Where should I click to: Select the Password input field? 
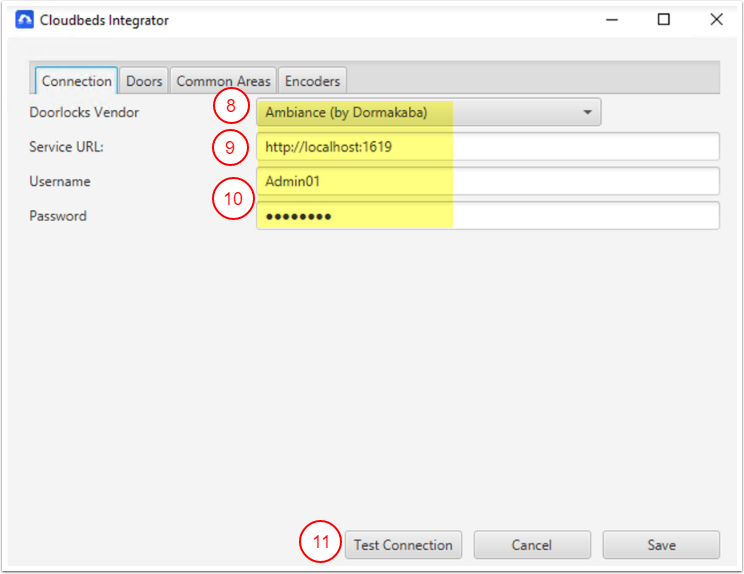pyautogui.click(x=487, y=215)
